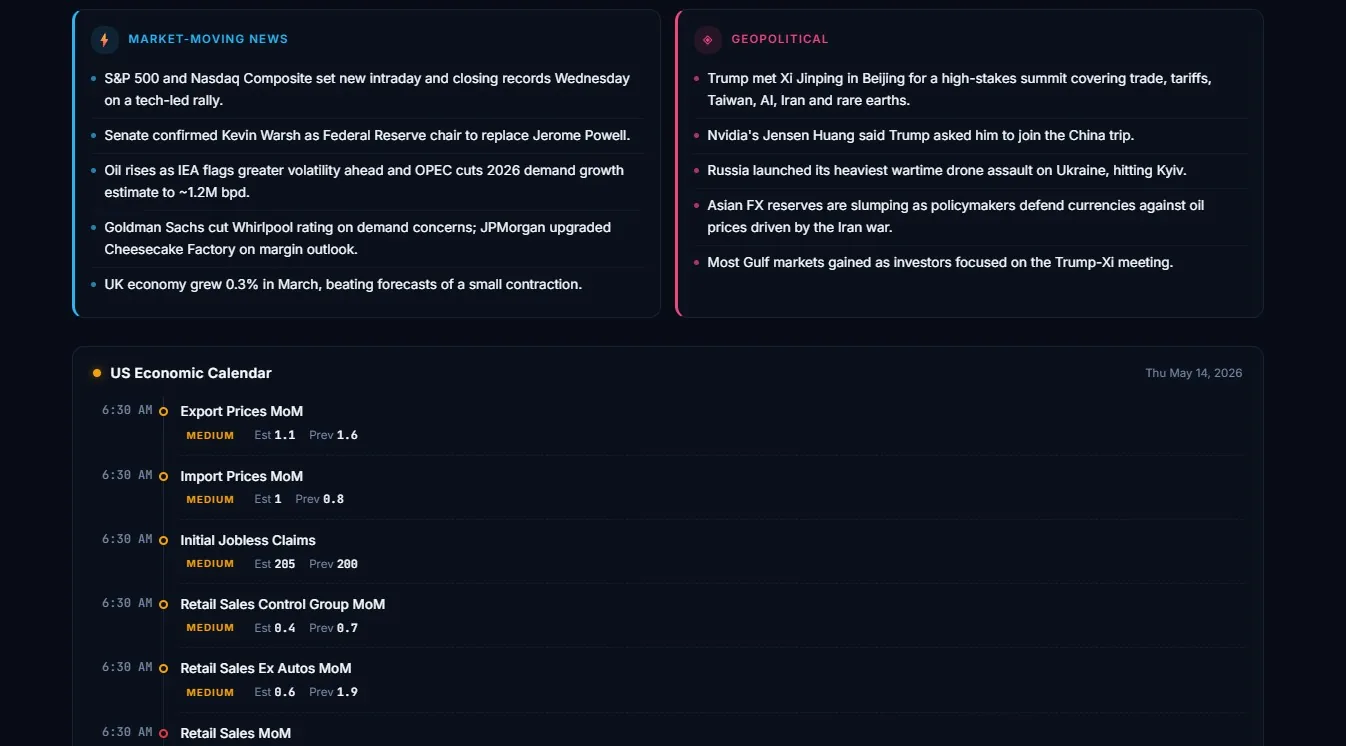
Task: Click the Initial Jobless Claims timeline circle
Action: (163, 540)
